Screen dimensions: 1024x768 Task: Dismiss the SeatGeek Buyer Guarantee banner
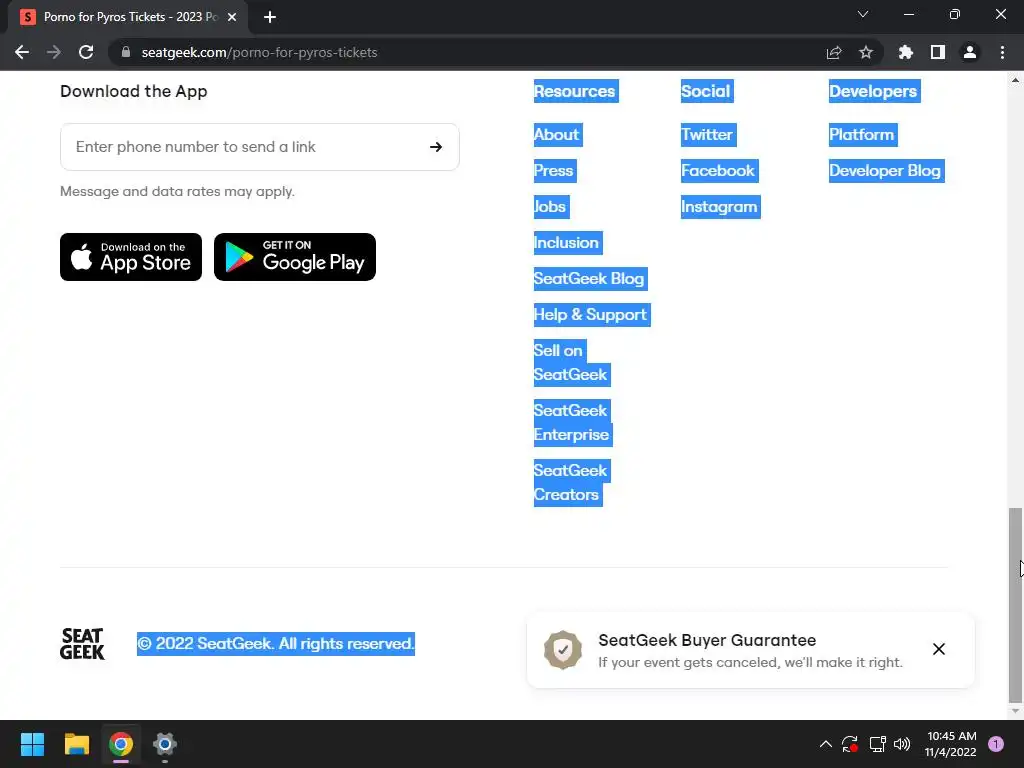[938, 649]
